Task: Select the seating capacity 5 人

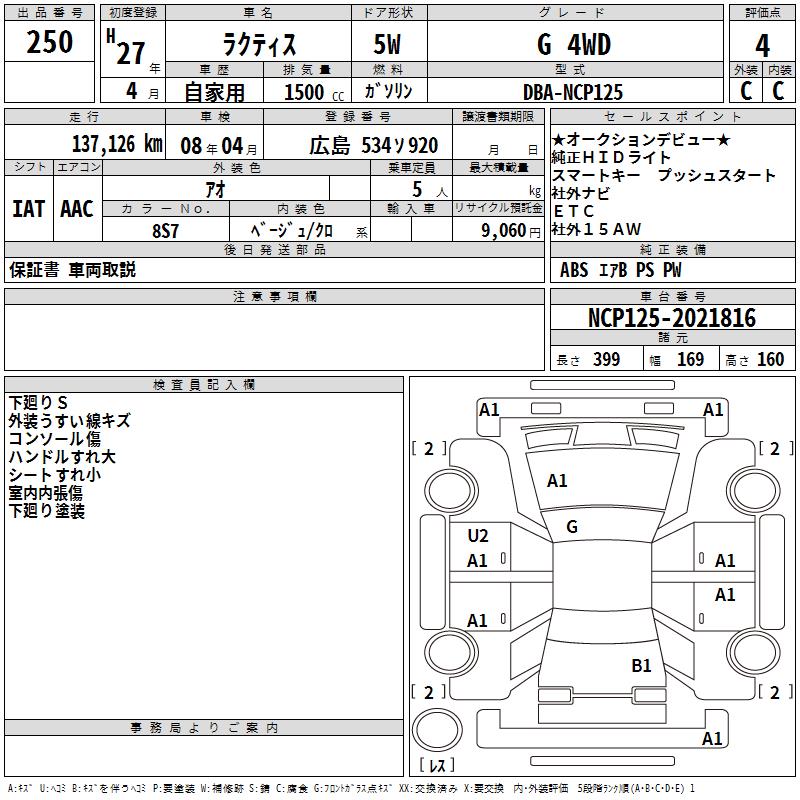Action: point(430,190)
